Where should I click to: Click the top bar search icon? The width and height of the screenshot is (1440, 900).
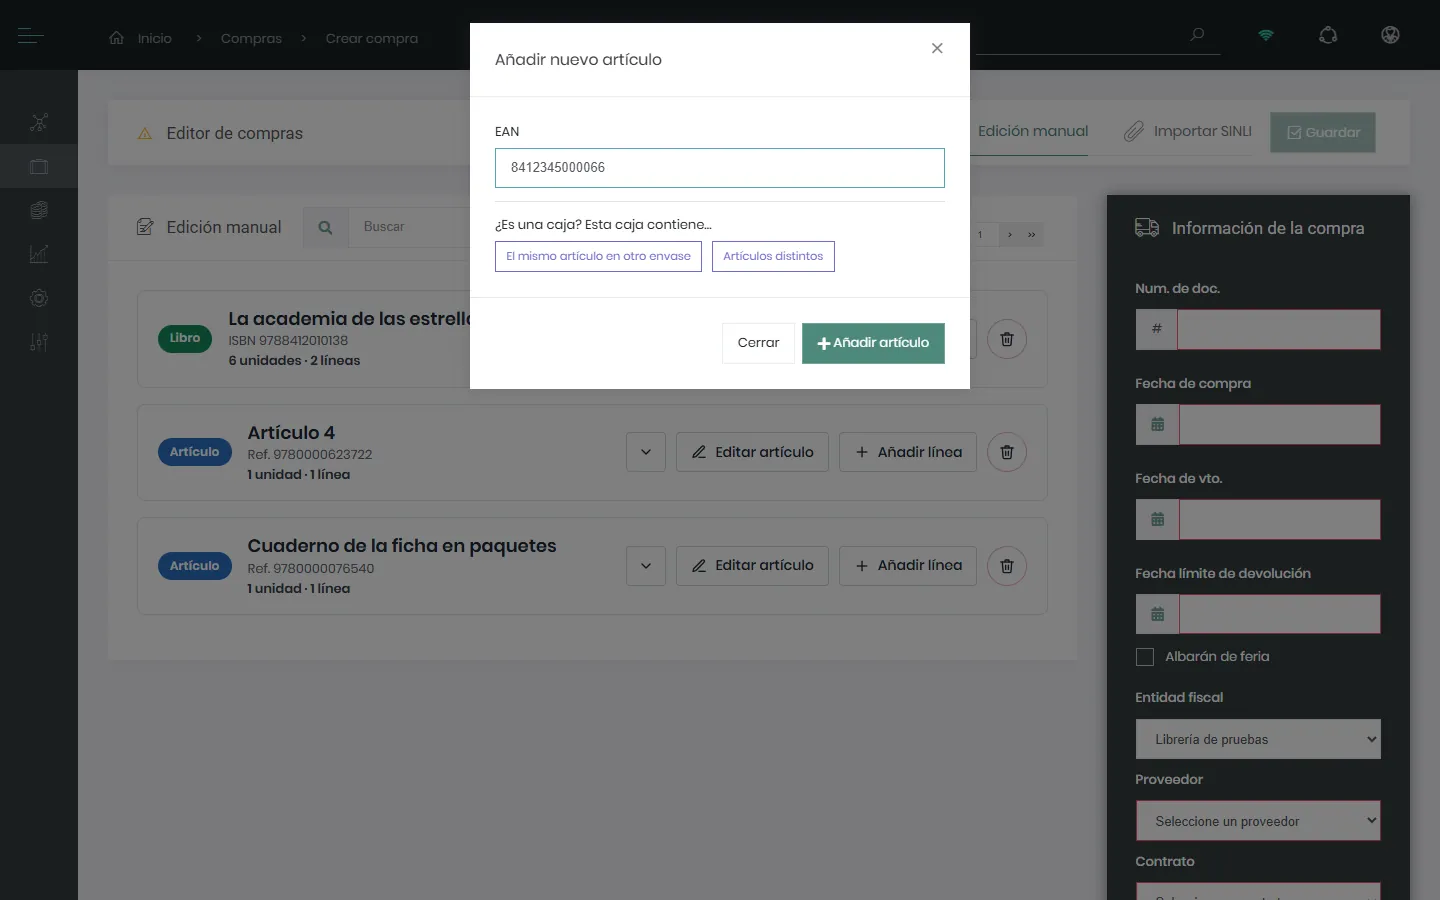point(1197,35)
